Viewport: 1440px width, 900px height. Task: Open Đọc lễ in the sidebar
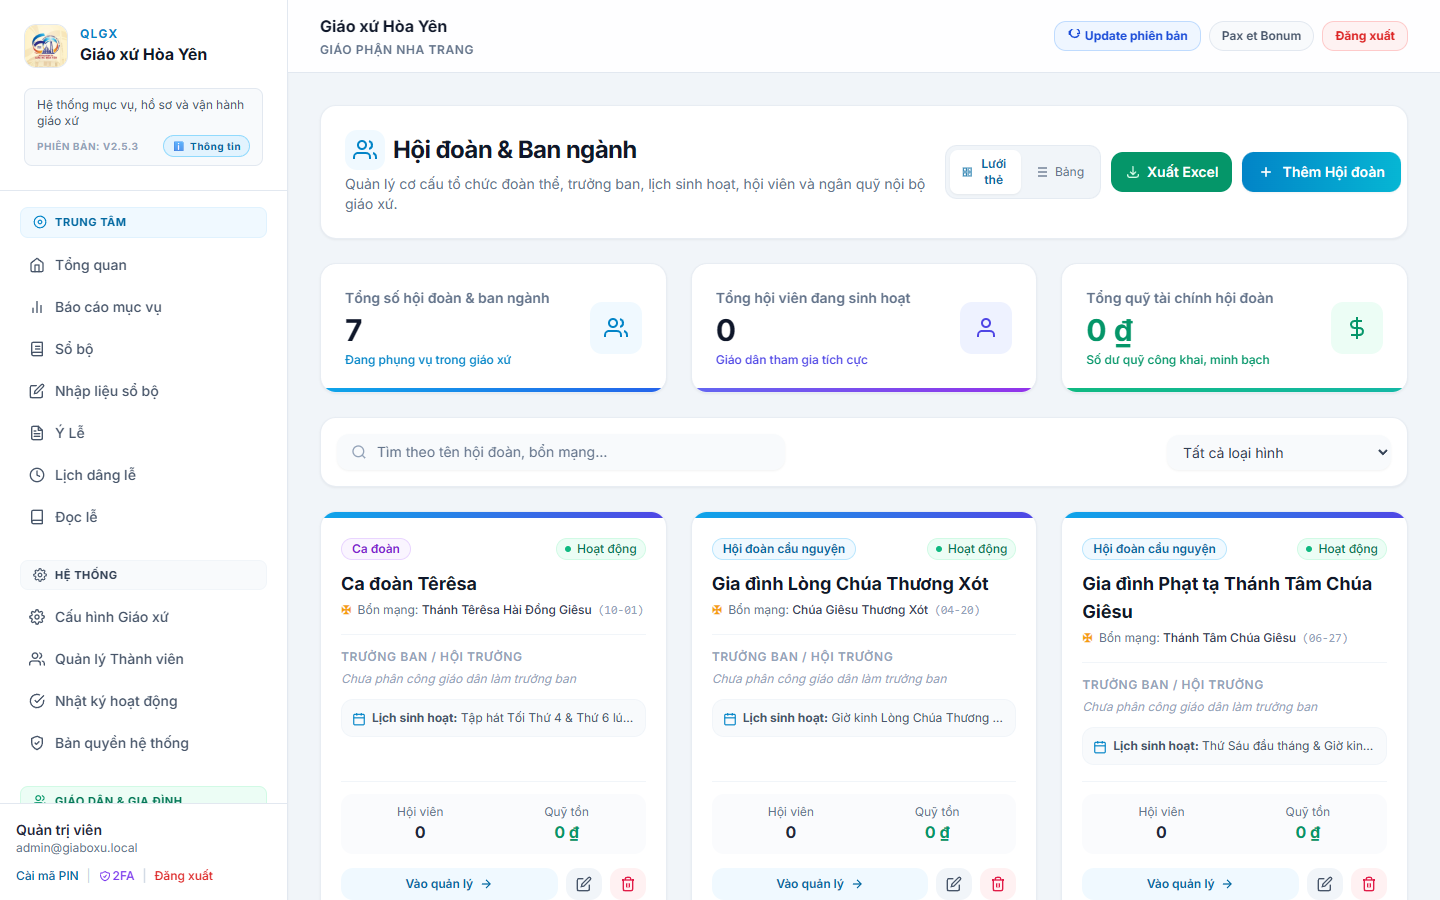[x=143, y=517]
